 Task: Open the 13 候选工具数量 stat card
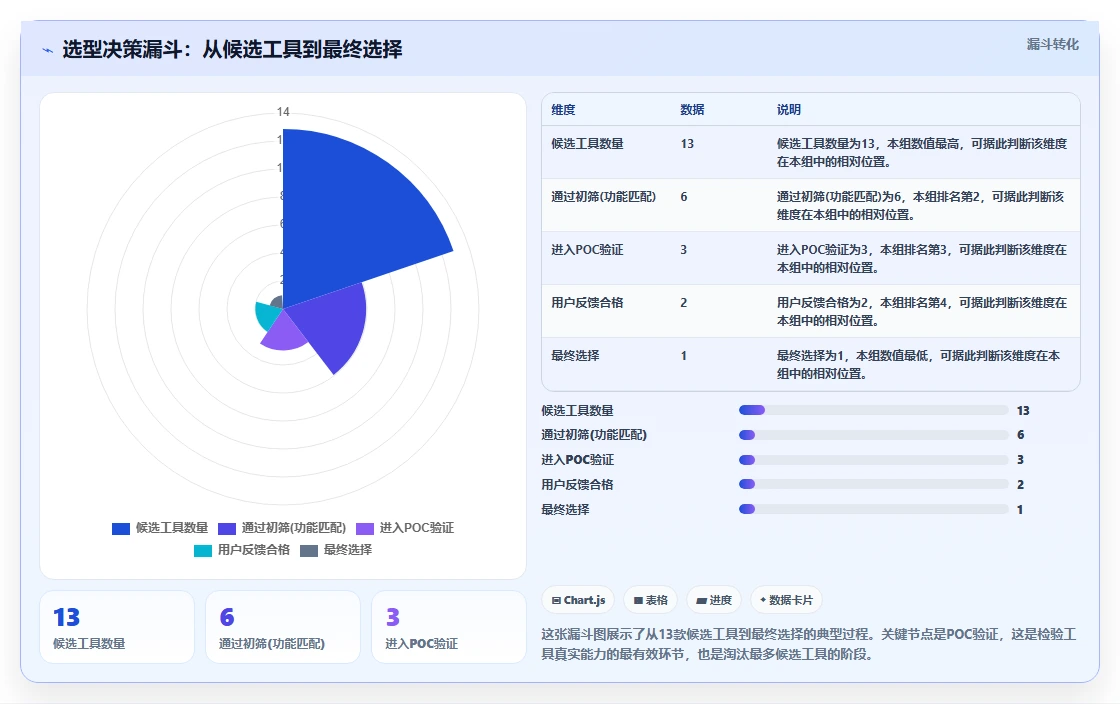(x=117, y=627)
